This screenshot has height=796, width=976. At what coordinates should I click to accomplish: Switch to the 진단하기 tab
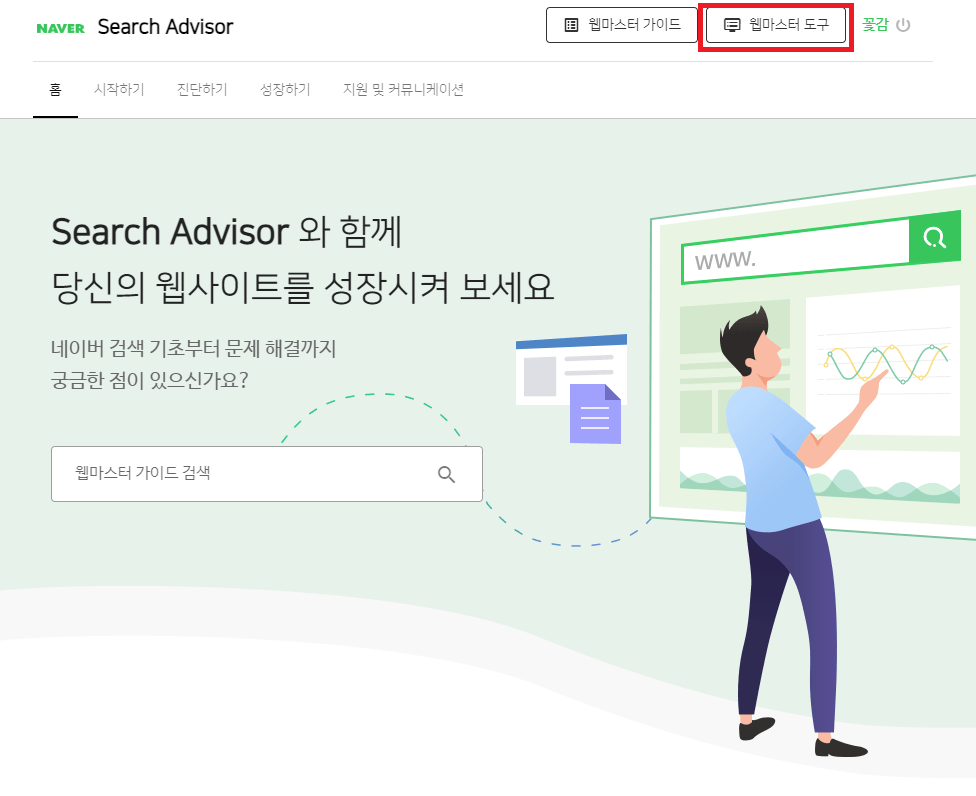coord(202,90)
